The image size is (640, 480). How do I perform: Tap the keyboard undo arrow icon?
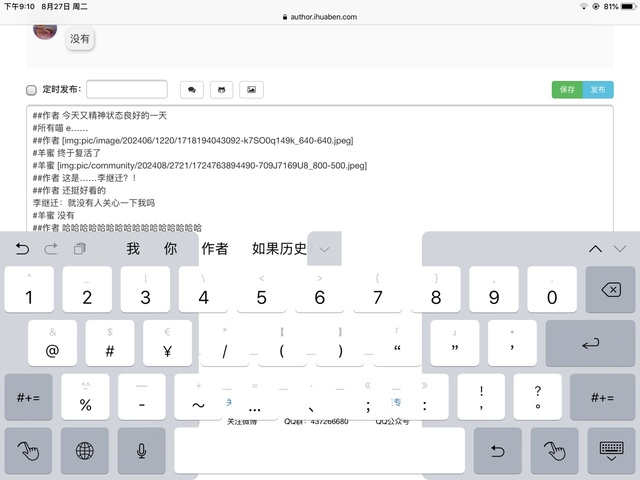click(23, 249)
